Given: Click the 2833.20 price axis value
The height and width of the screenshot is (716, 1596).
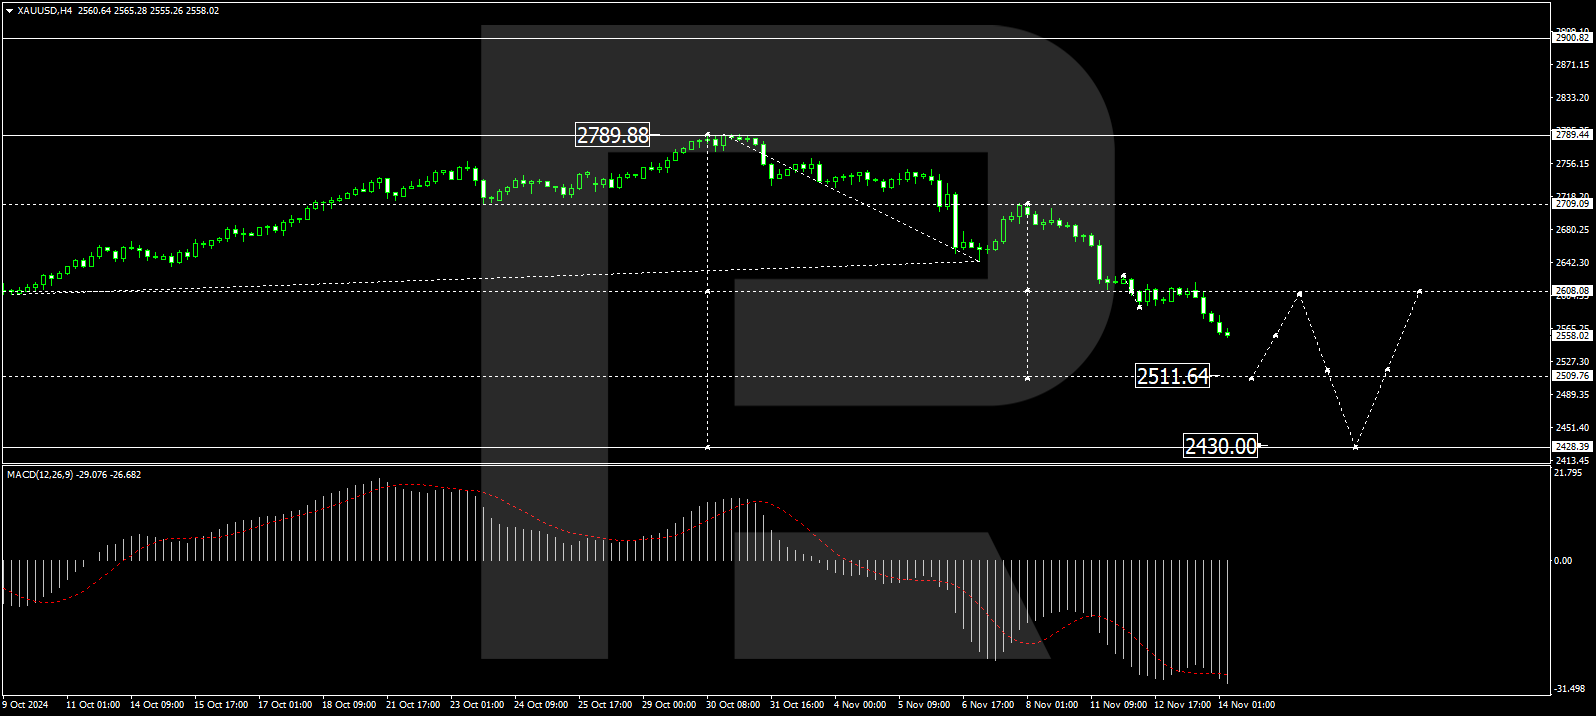Looking at the screenshot, I should pos(1572,98).
